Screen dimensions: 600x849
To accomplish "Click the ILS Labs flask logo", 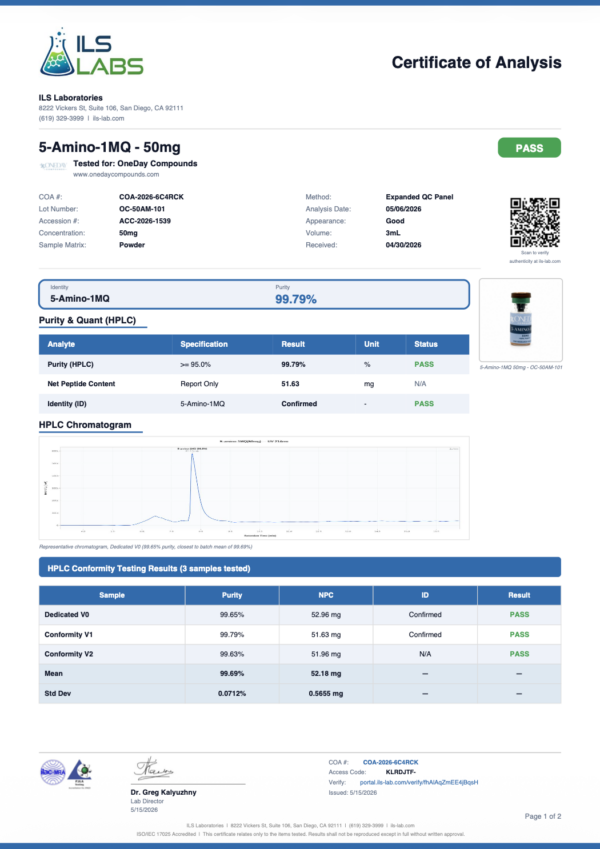I will coord(91,52).
